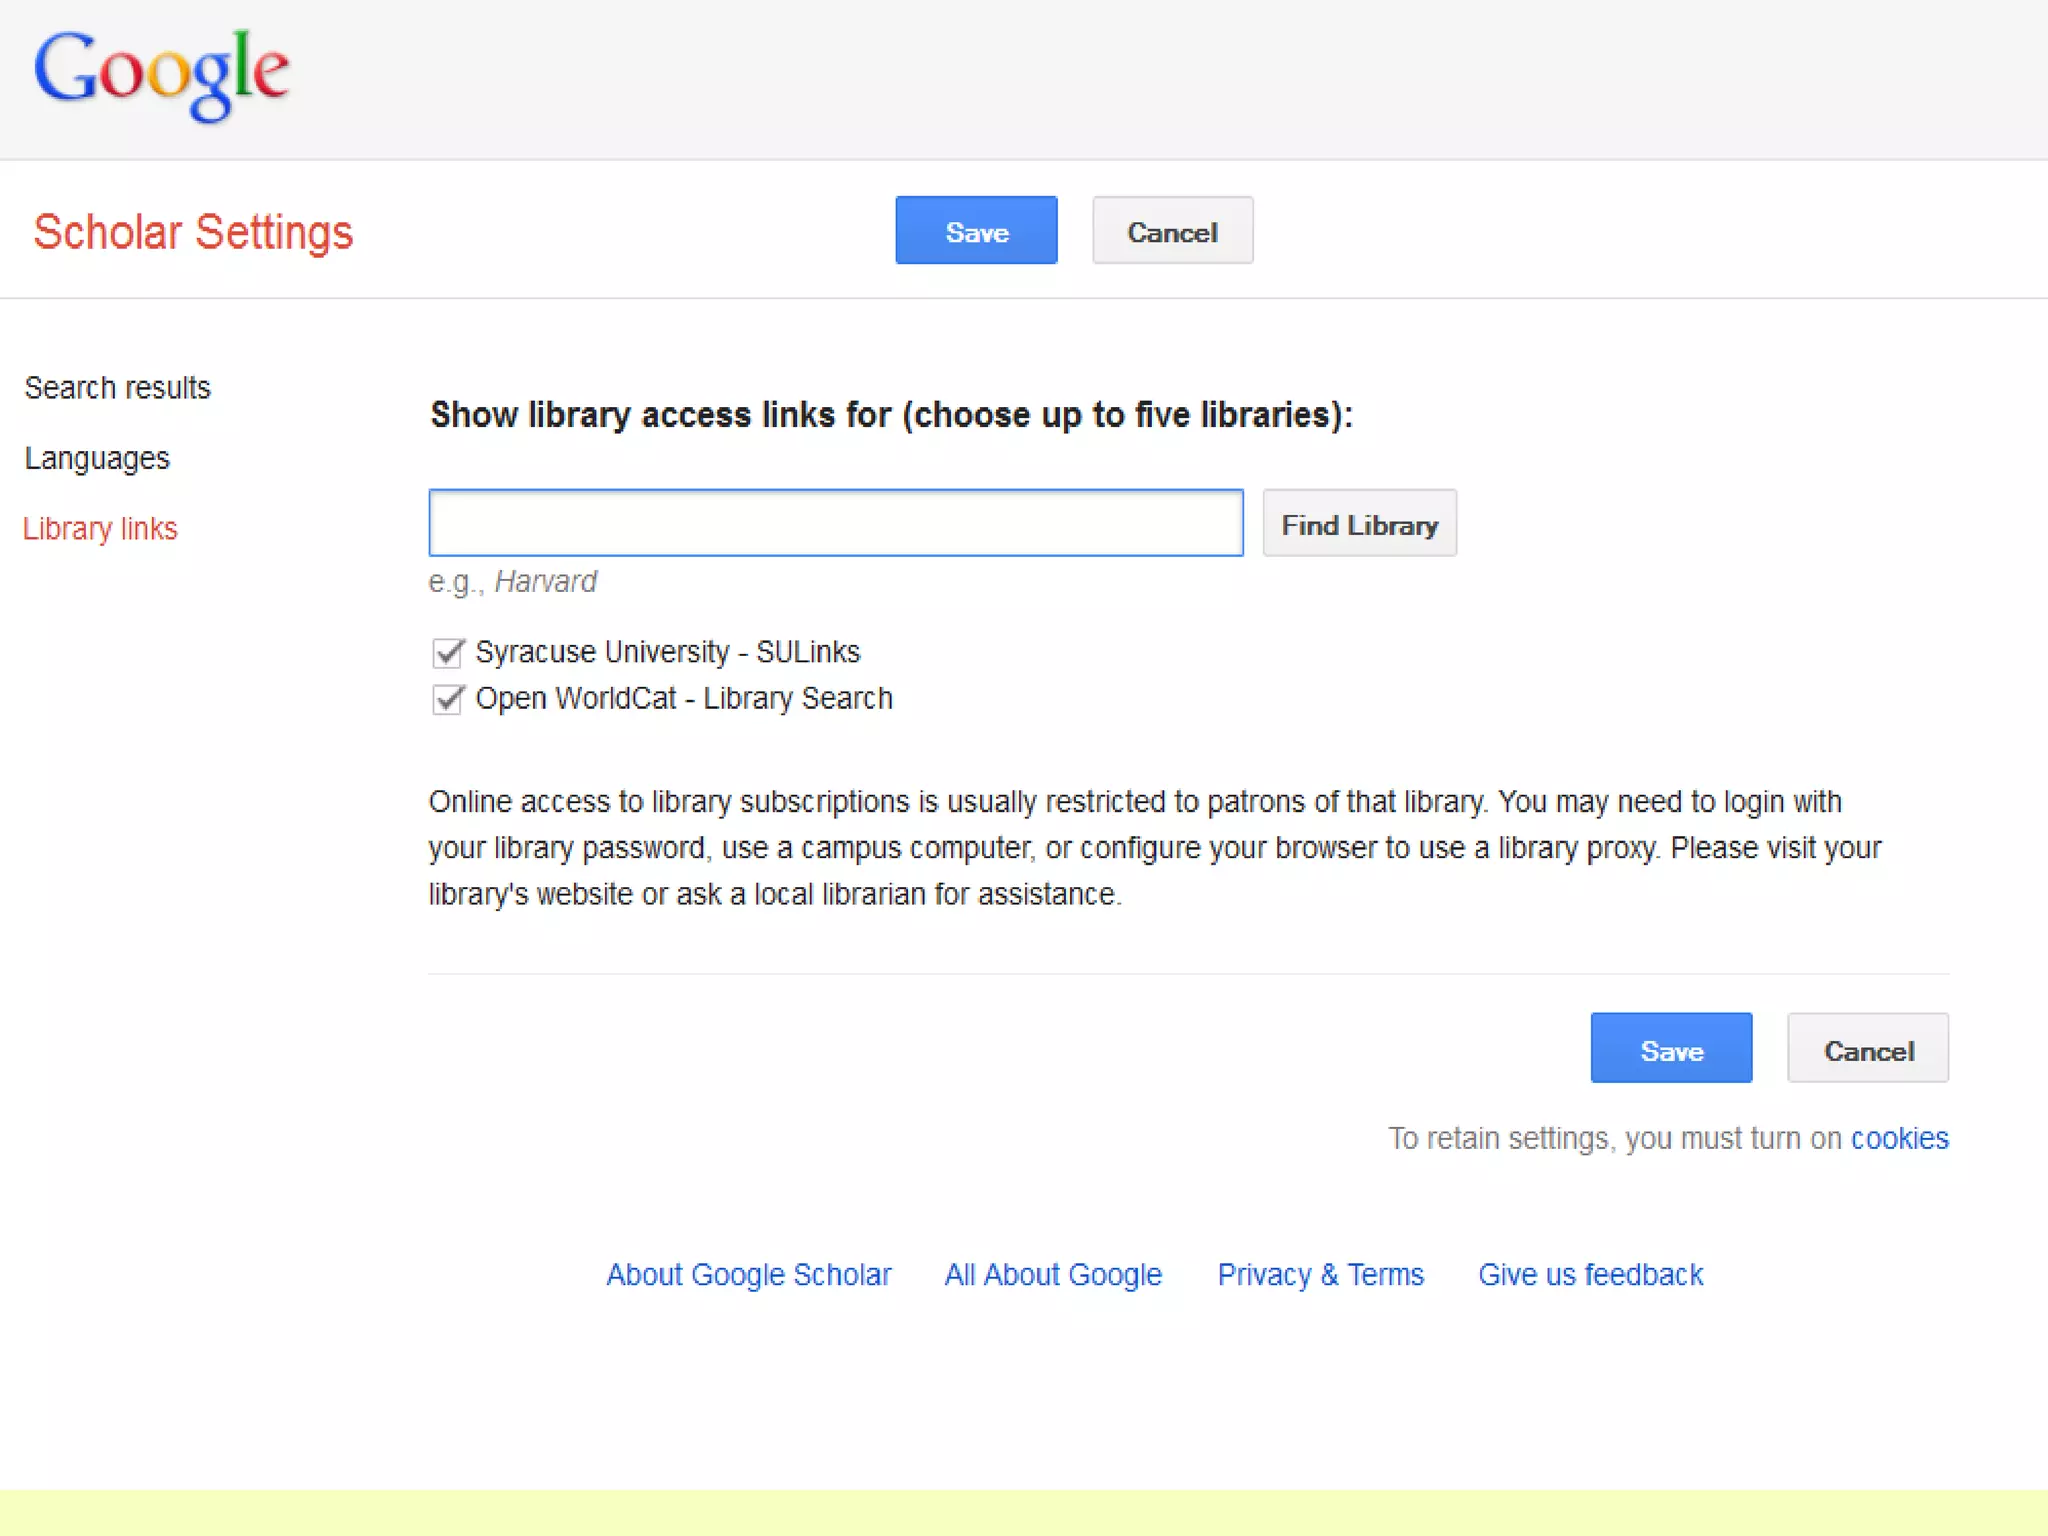Click the bottom blue Save button
The image size is (2048, 1536).
[x=1671, y=1049]
